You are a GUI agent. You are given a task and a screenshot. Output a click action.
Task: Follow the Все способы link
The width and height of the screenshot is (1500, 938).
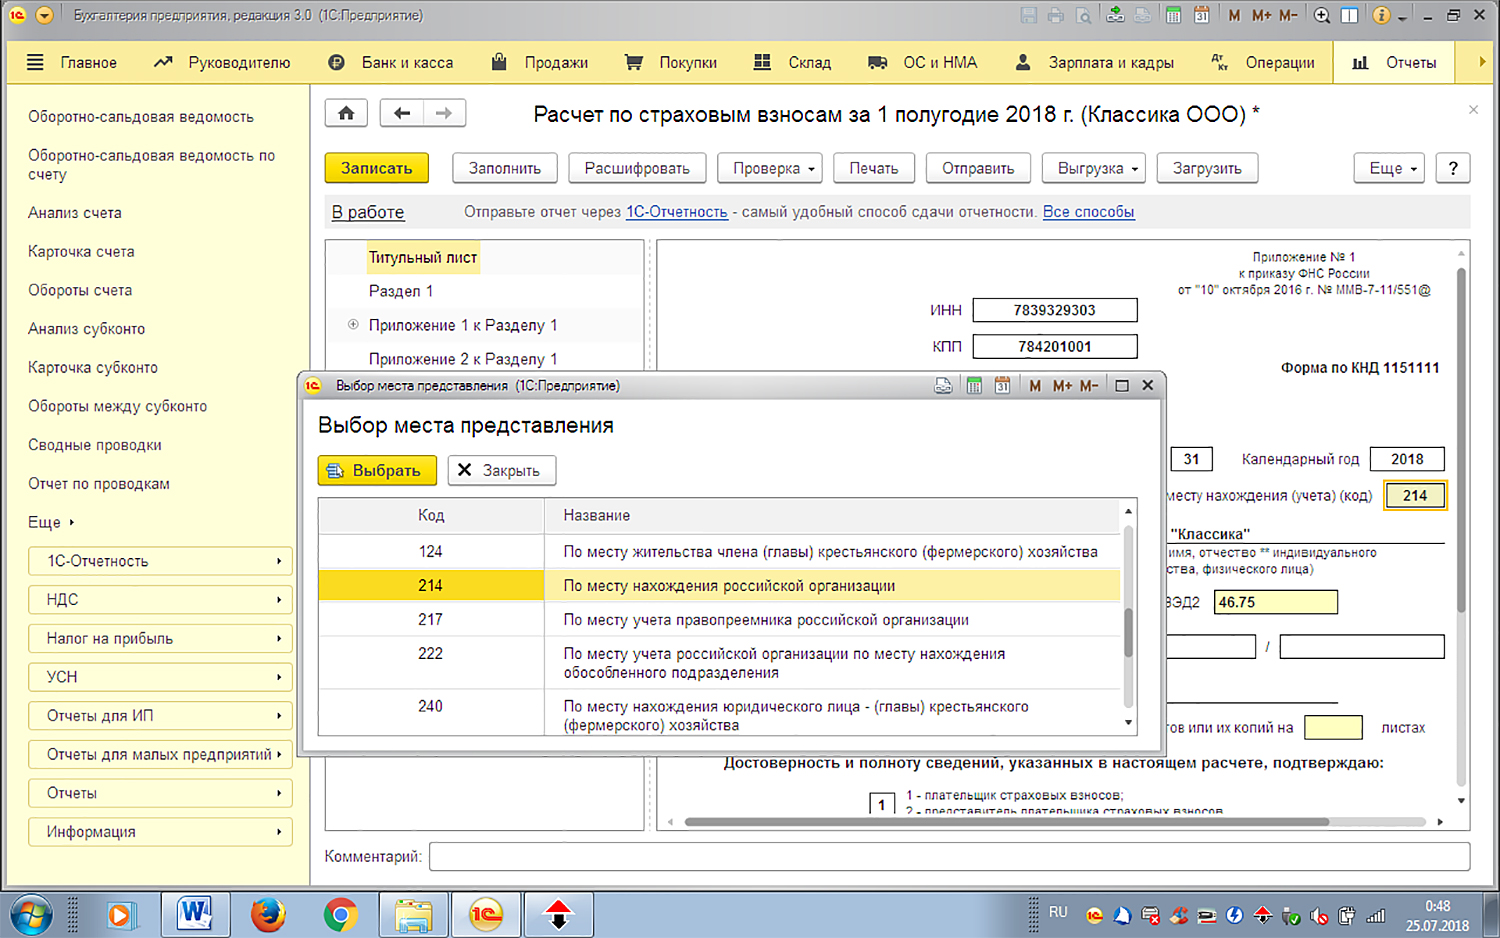(1088, 212)
